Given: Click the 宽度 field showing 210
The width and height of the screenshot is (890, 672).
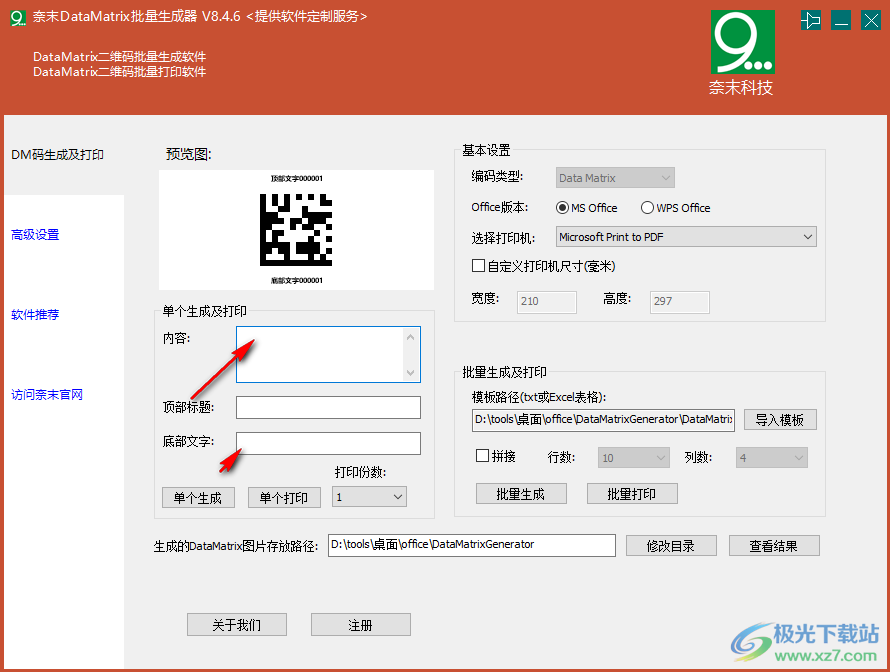Looking at the screenshot, I should 547,301.
